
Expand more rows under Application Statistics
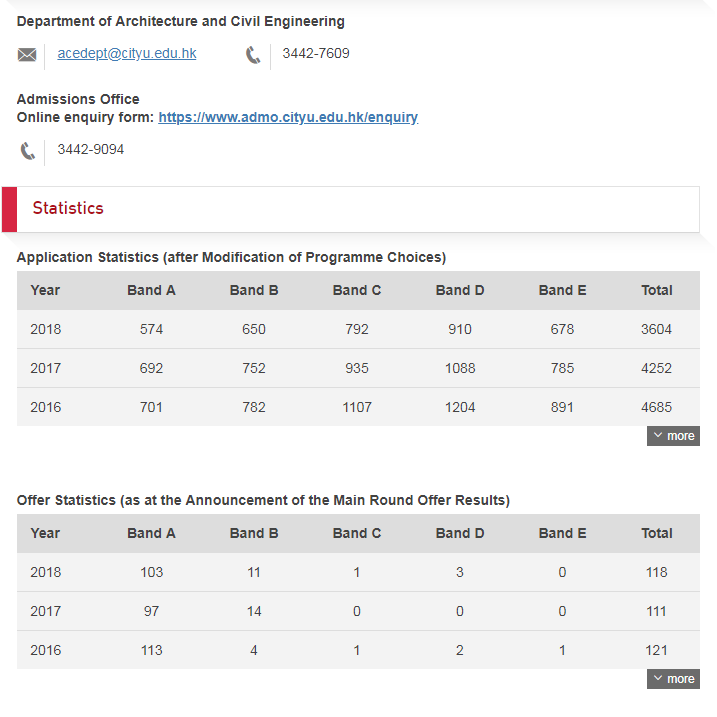coord(673,436)
